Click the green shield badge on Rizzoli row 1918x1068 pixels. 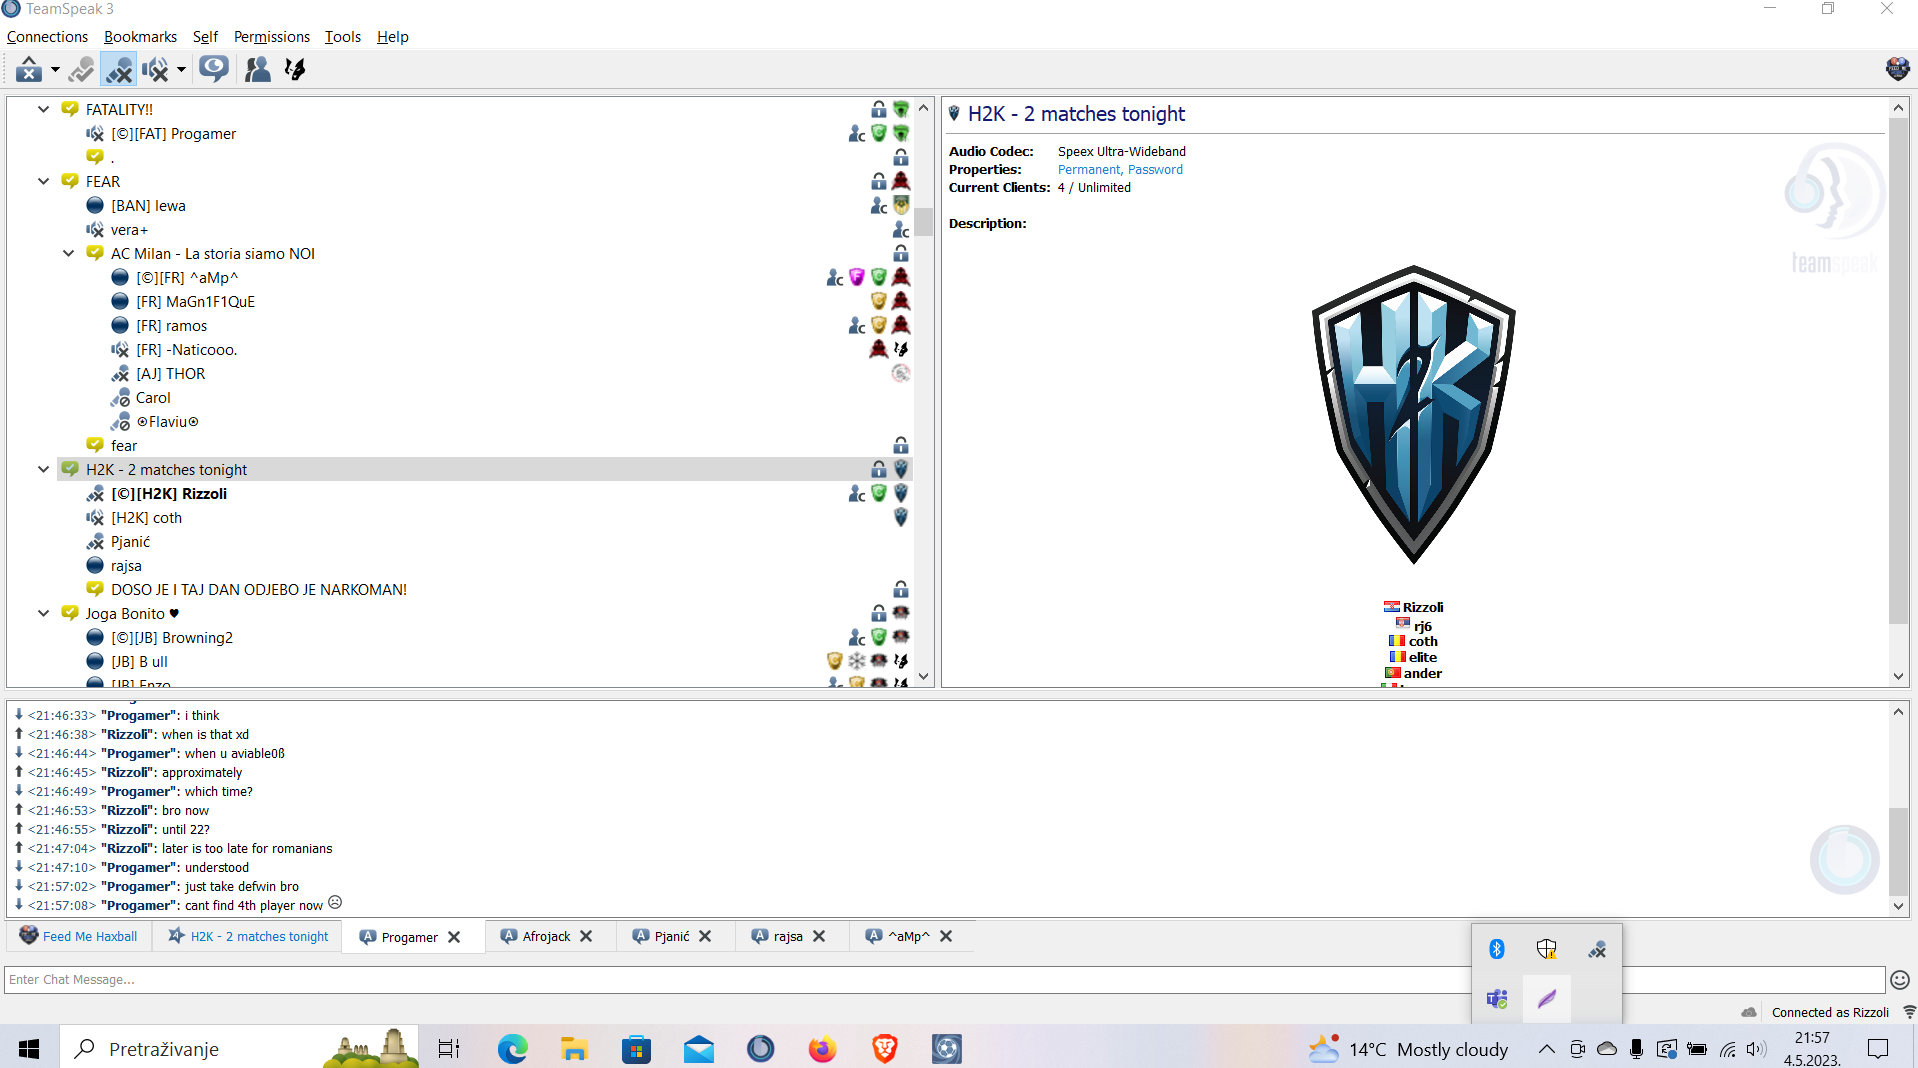click(x=879, y=493)
